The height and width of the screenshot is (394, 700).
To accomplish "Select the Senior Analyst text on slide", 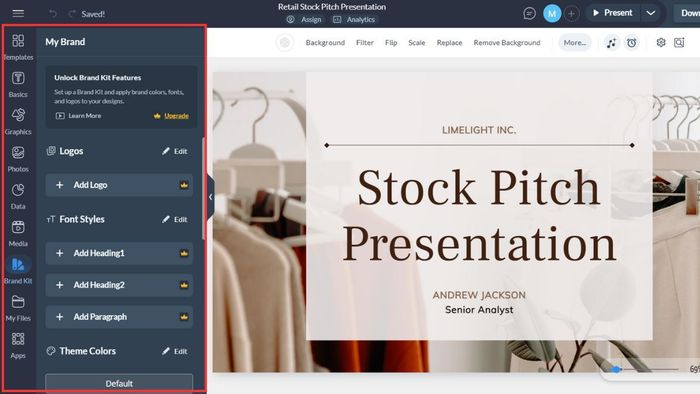I will click(x=479, y=310).
